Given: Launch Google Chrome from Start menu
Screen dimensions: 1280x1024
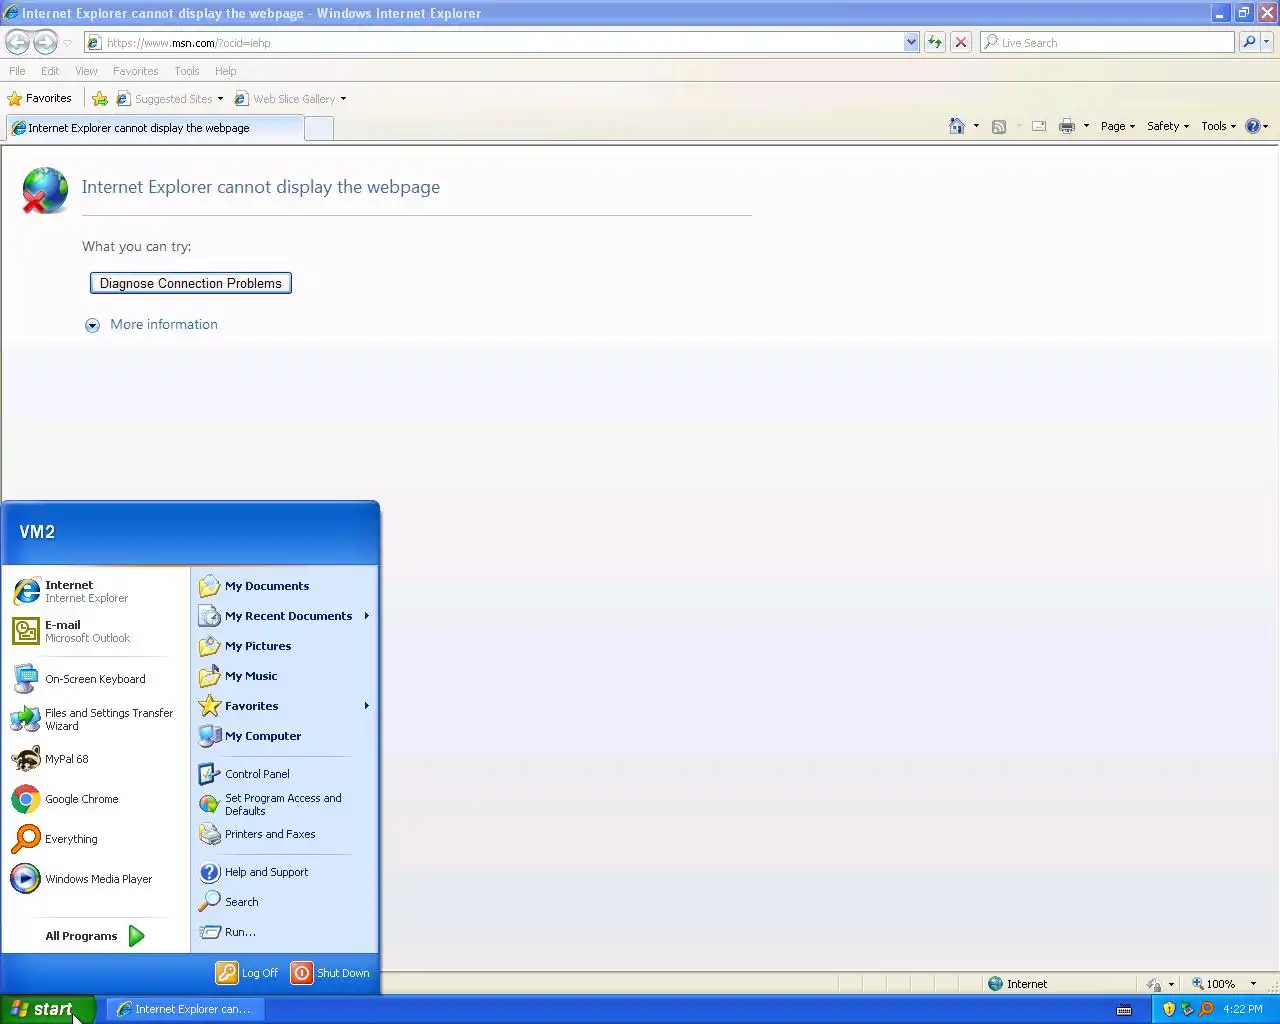Looking at the screenshot, I should point(96,799).
